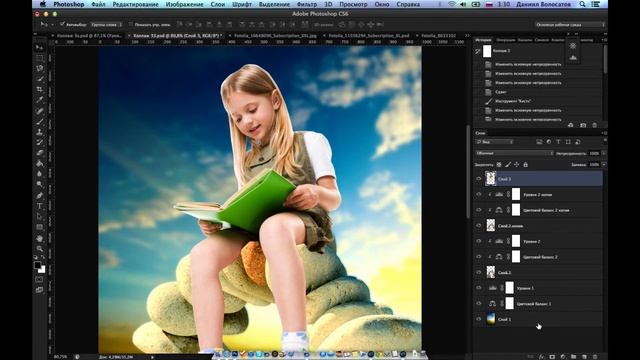
Task: Select the Lasso tool
Action: pos(40,68)
